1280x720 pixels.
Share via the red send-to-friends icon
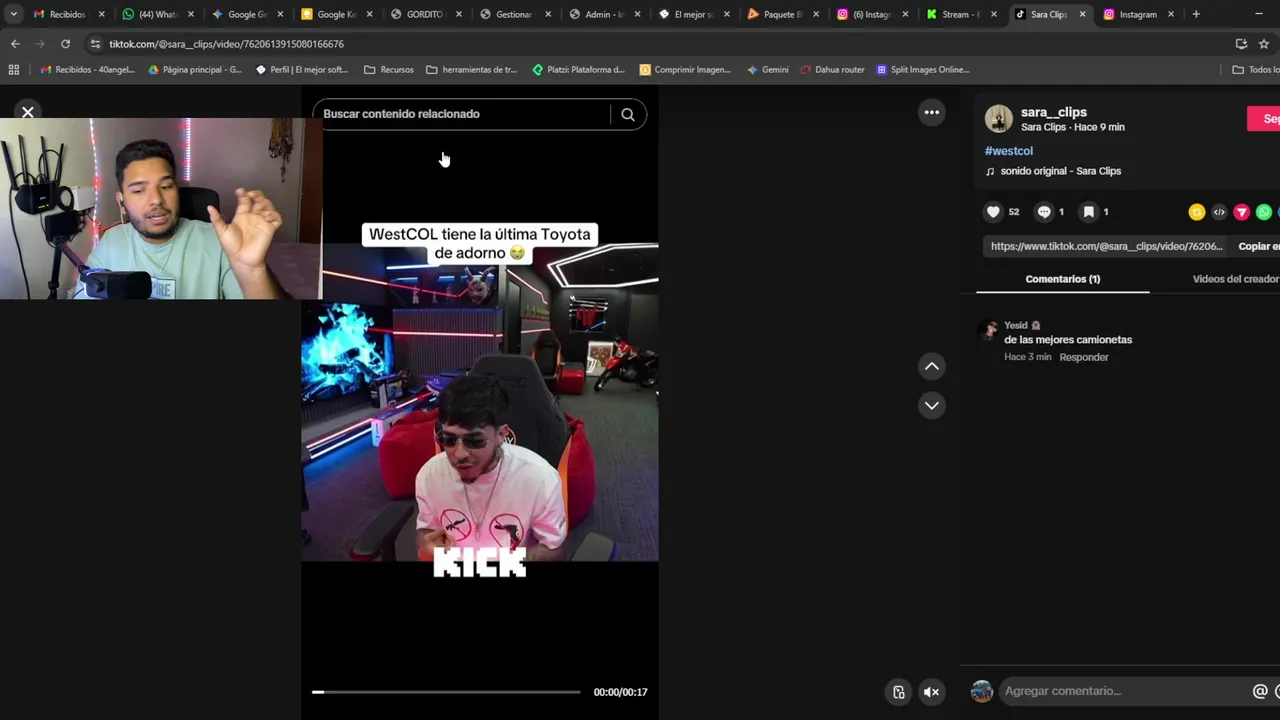[x=1241, y=212]
